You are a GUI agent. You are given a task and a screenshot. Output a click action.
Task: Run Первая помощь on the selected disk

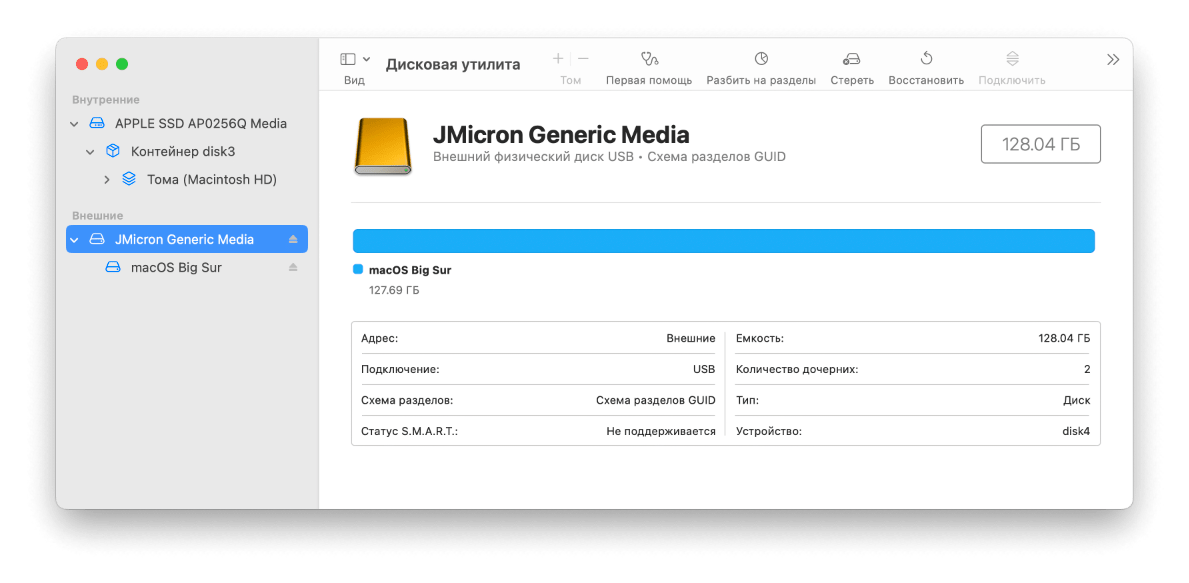pyautogui.click(x=648, y=60)
